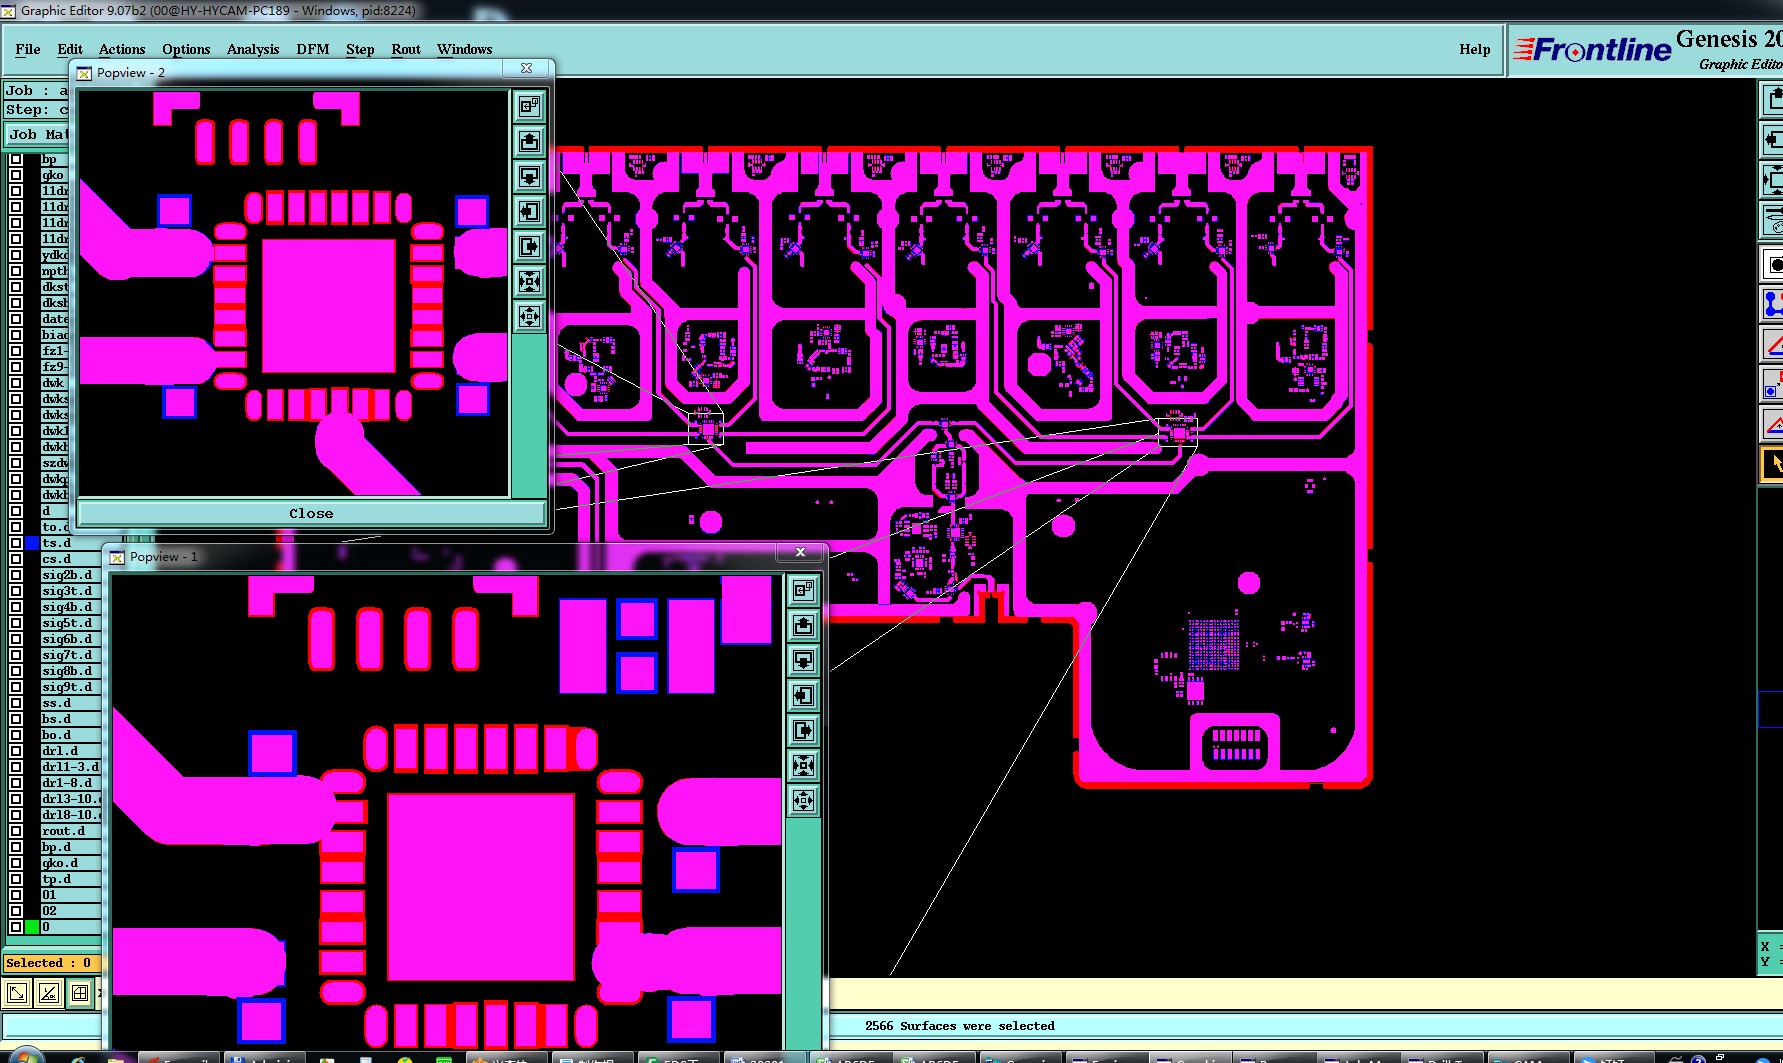
Task: Select the sig5t.d layer name
Action: click(x=70, y=623)
